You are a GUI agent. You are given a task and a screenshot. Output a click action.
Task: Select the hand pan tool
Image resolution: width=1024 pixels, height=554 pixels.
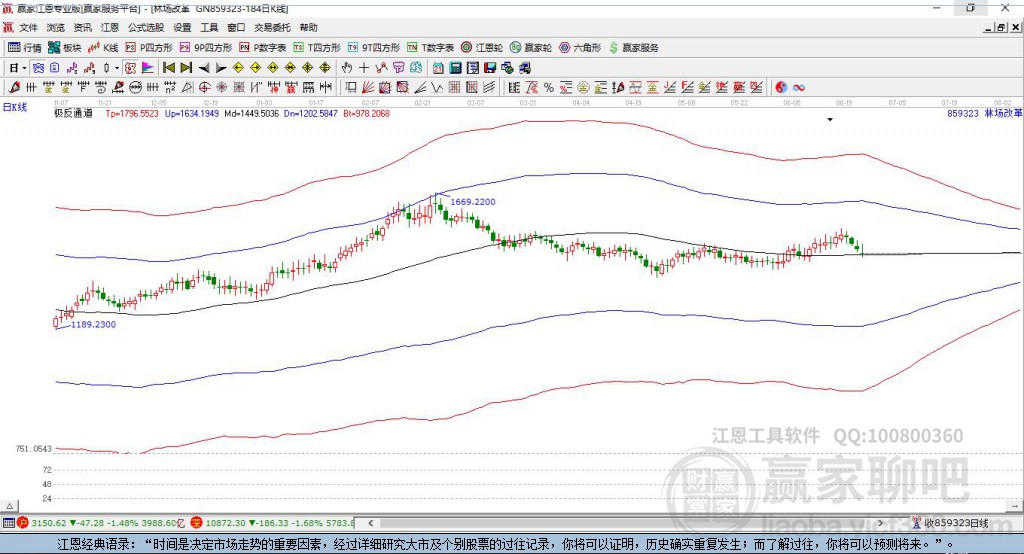pos(347,68)
